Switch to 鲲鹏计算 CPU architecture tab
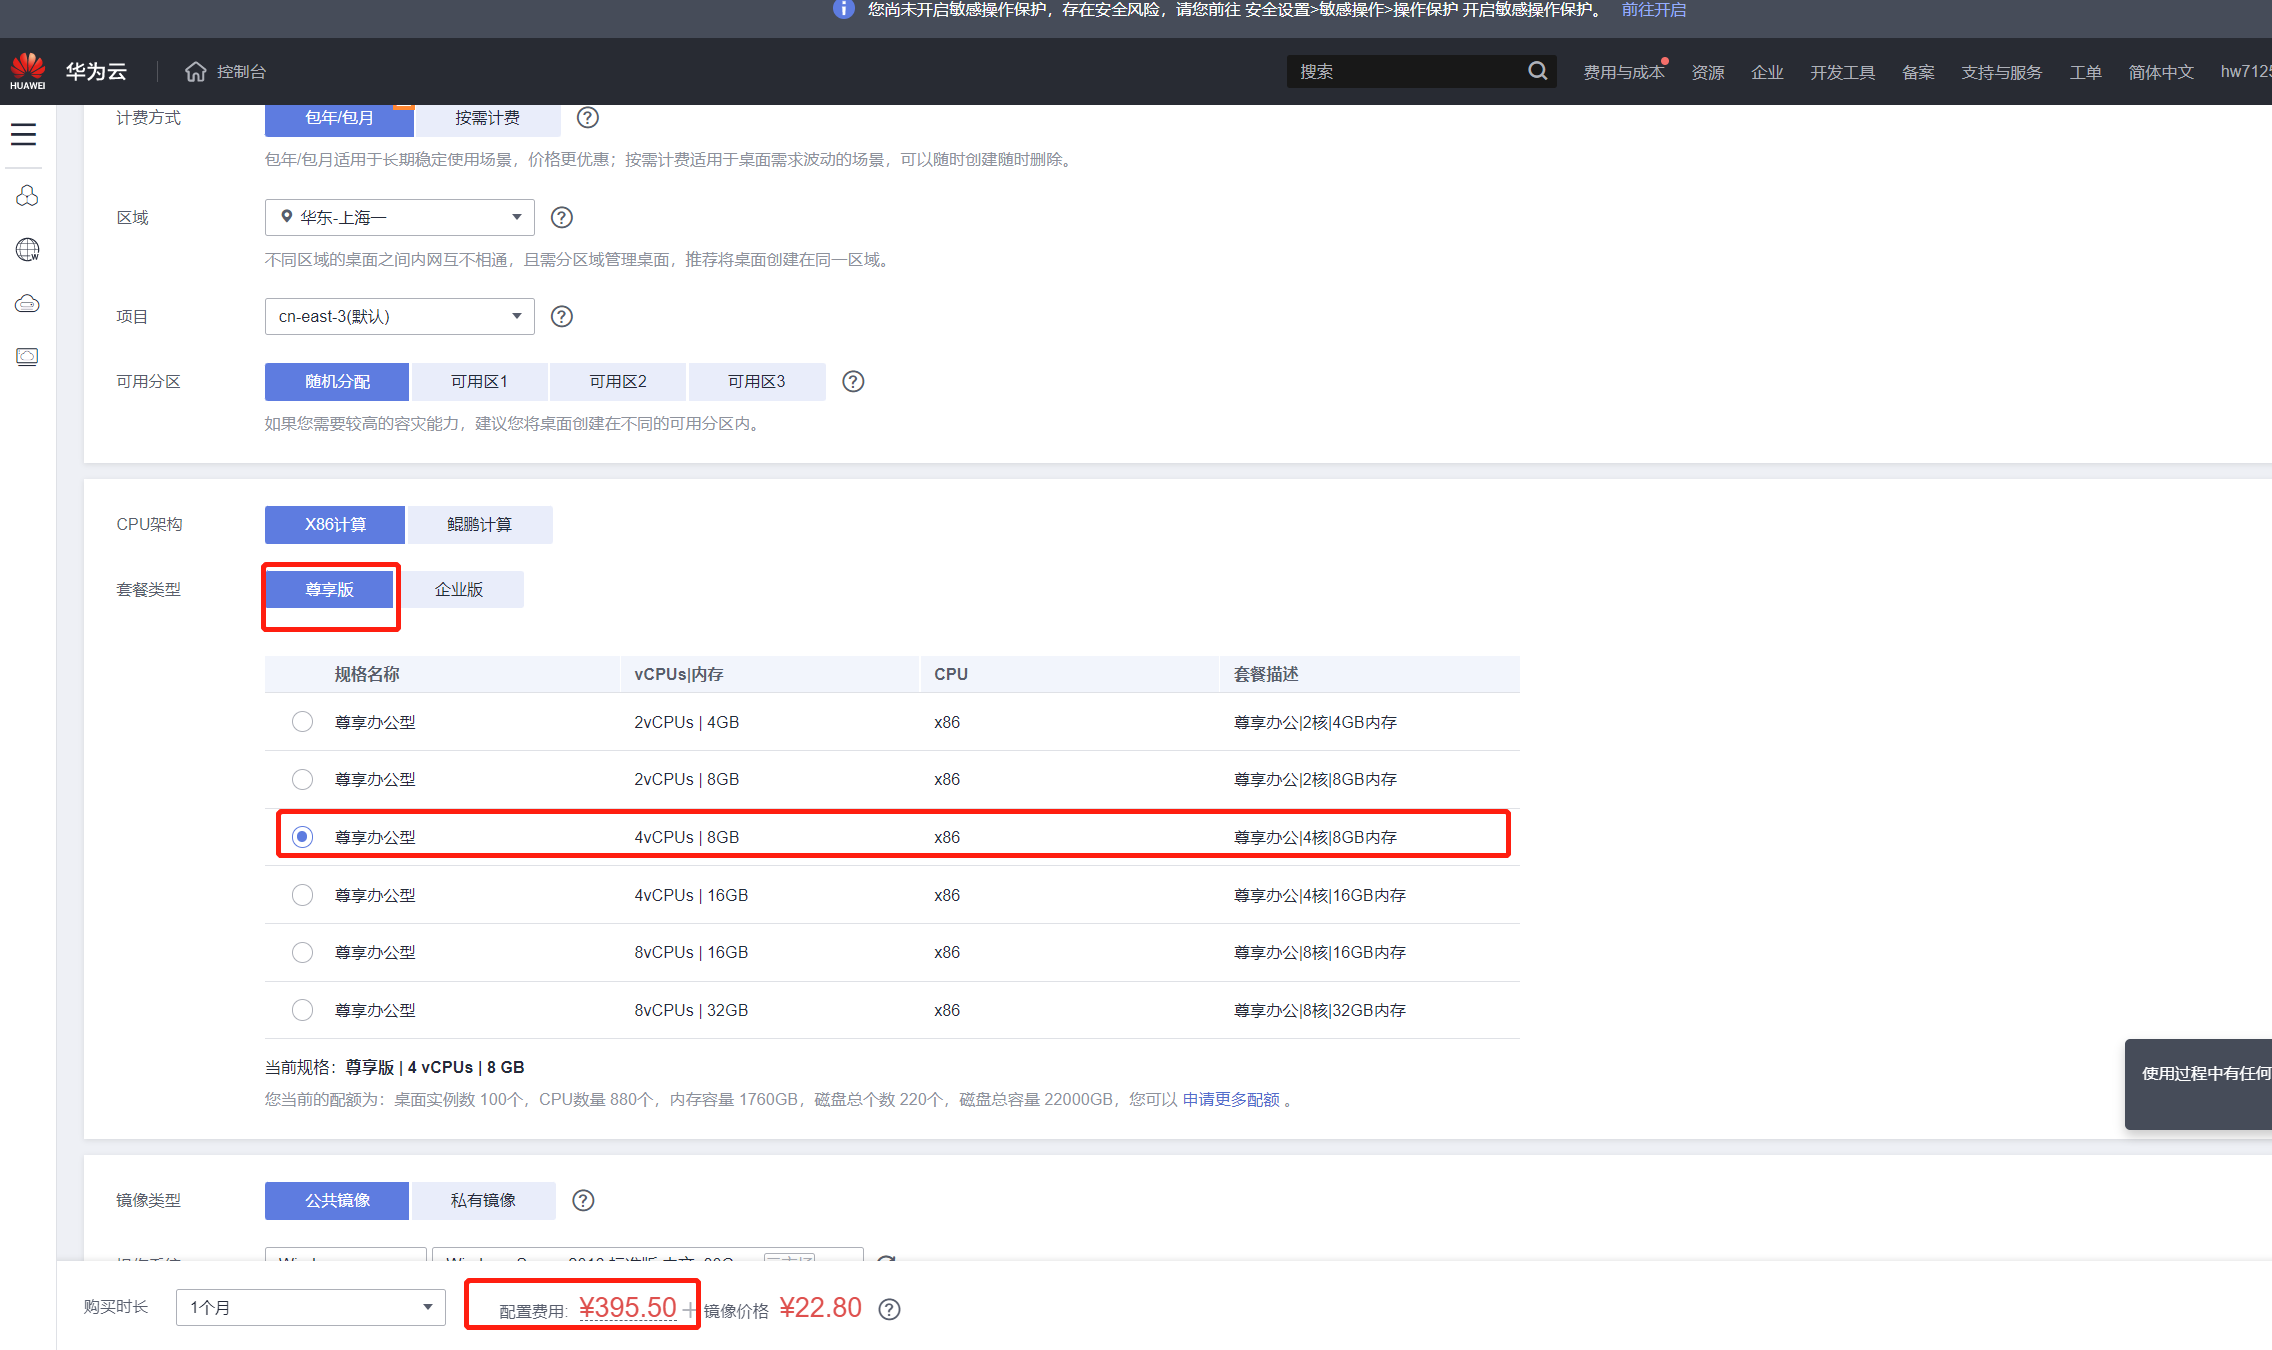Viewport: 2272px width, 1350px height. click(x=480, y=525)
